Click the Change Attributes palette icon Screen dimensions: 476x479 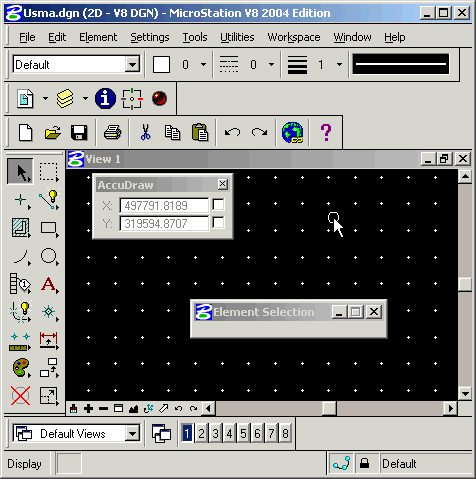point(20,368)
